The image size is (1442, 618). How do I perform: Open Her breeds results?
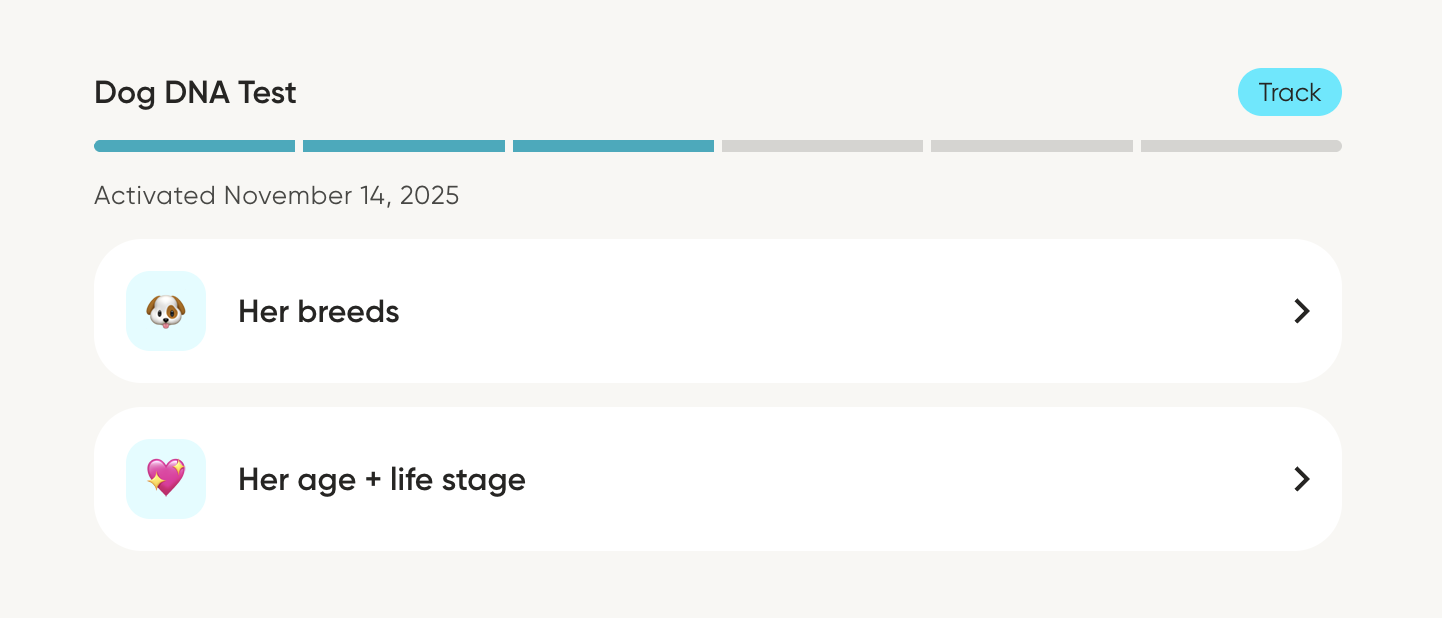point(718,311)
